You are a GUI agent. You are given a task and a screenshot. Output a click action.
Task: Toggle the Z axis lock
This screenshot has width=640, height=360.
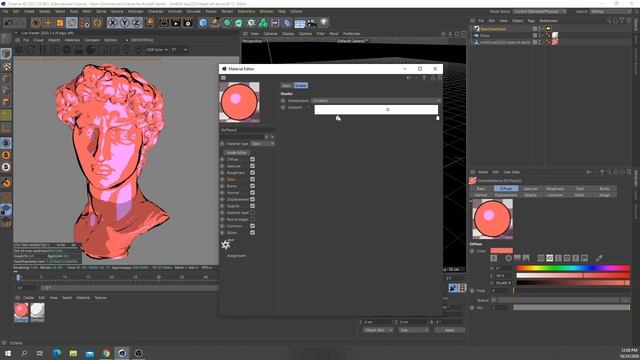pos(136,23)
